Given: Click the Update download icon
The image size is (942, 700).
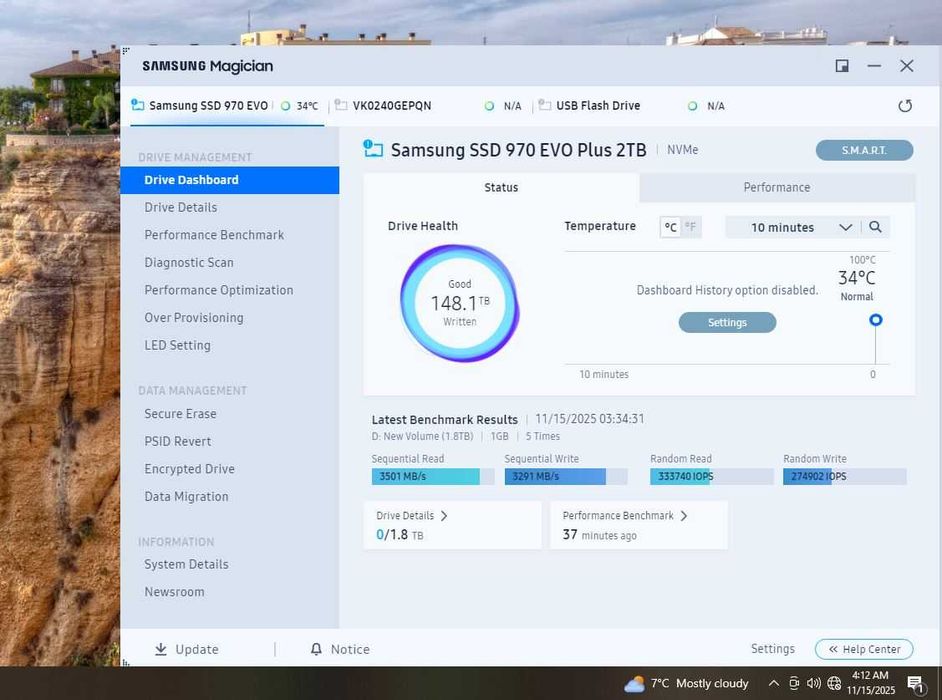Looking at the screenshot, I should [160, 649].
